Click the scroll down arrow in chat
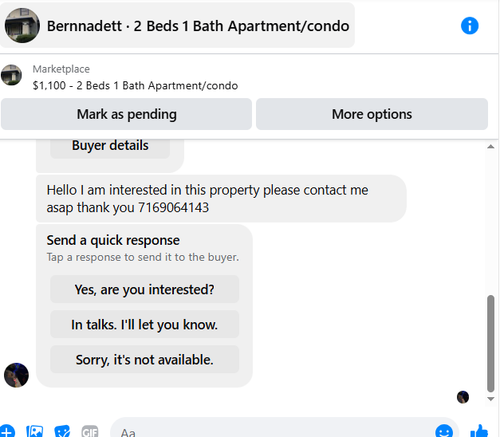The height and width of the screenshot is (437, 500). tap(490, 399)
